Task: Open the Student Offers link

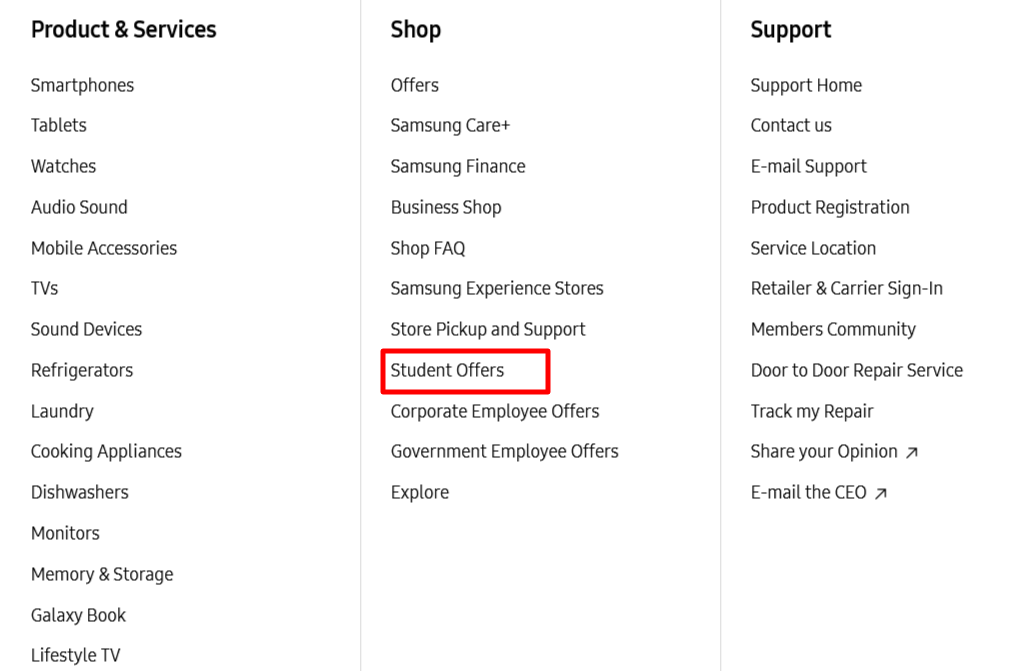Action: pyautogui.click(x=447, y=370)
